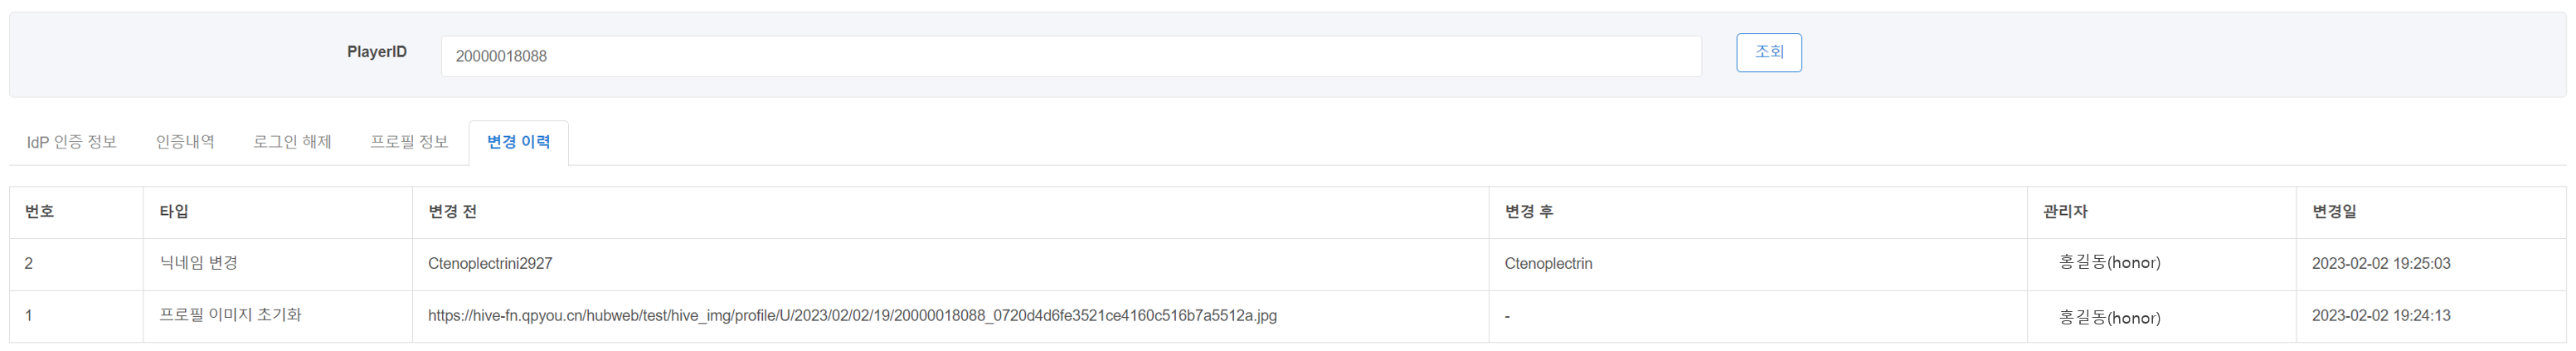Click the Ctenoplectrini2927 previous nickname cell
Viewport: 2576px width, 351px height.
[x=490, y=264]
